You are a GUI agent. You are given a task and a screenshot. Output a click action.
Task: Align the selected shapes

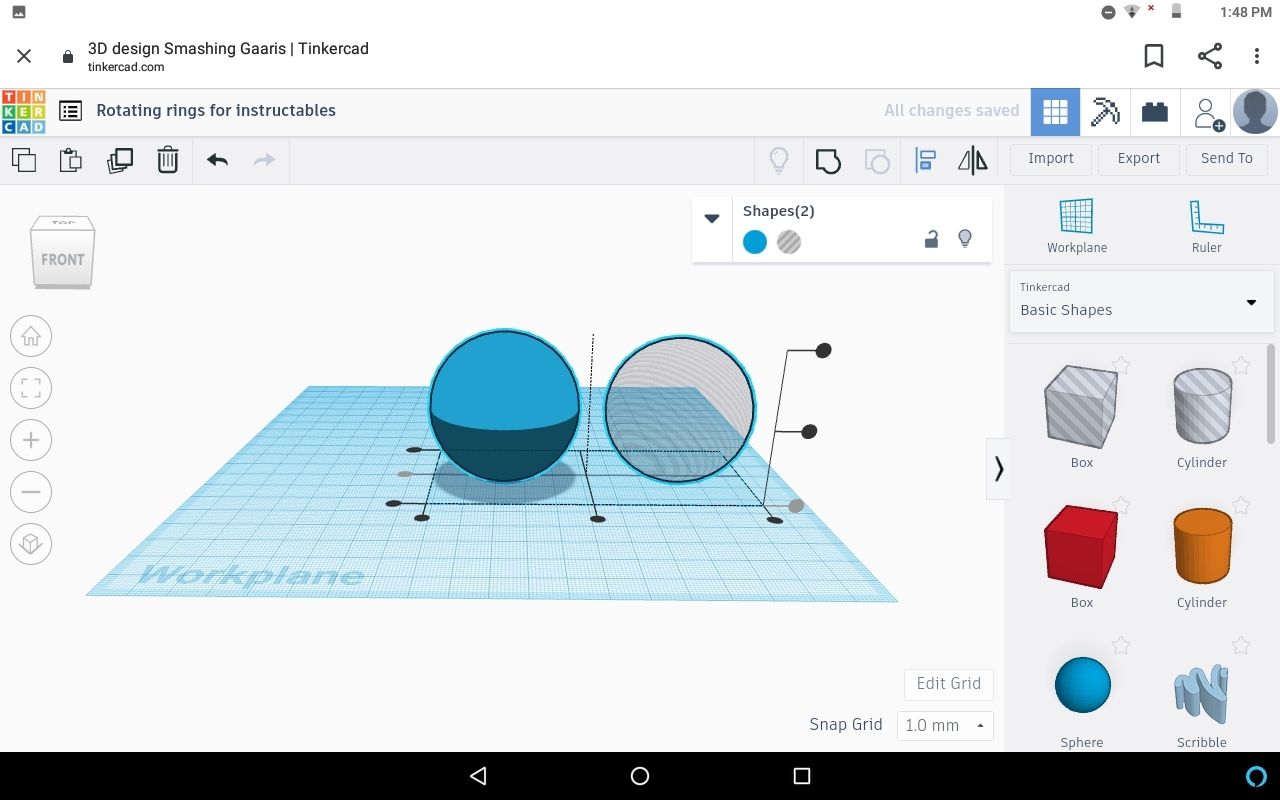tap(925, 160)
